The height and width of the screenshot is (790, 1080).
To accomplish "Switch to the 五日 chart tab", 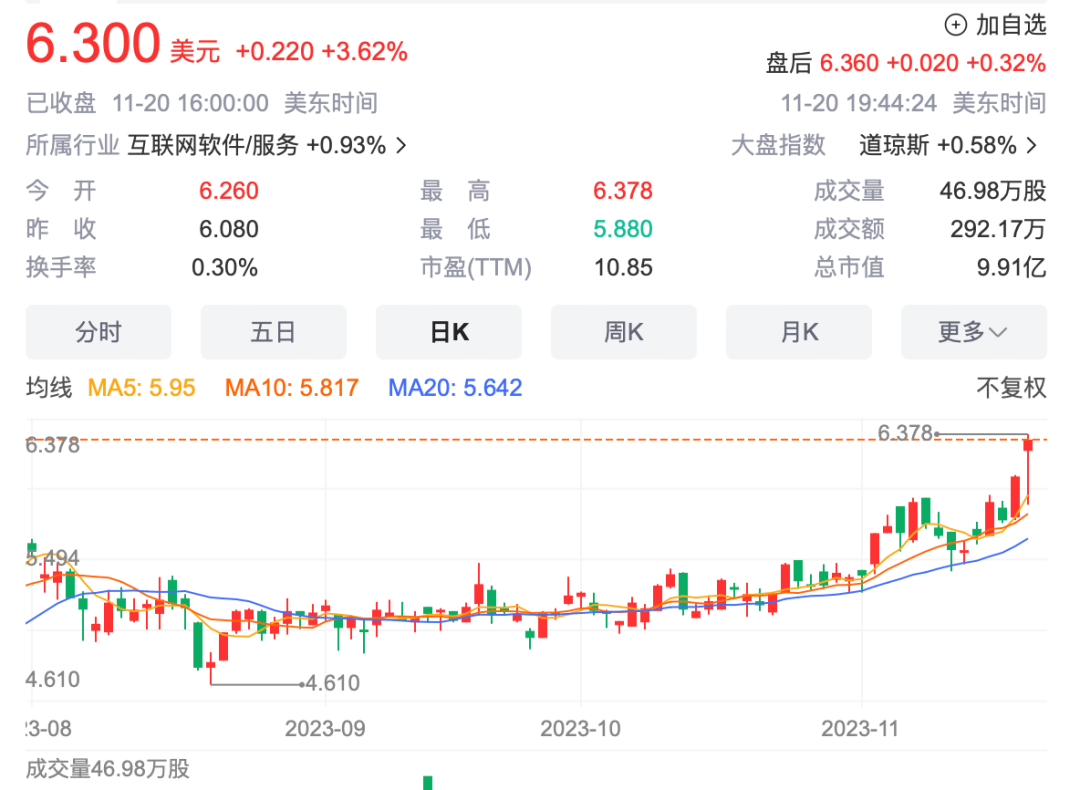I will (273, 332).
